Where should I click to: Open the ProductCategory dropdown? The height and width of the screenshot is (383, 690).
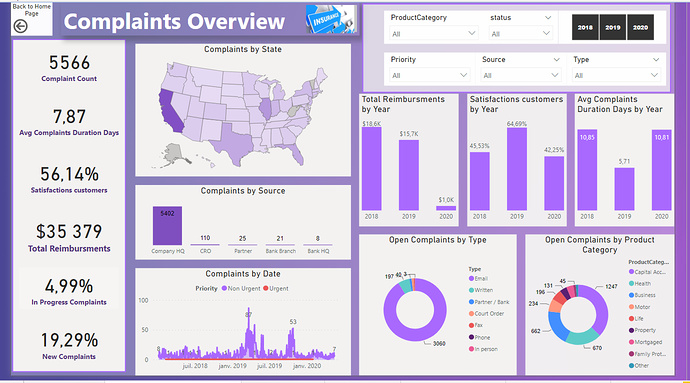[x=433, y=33]
